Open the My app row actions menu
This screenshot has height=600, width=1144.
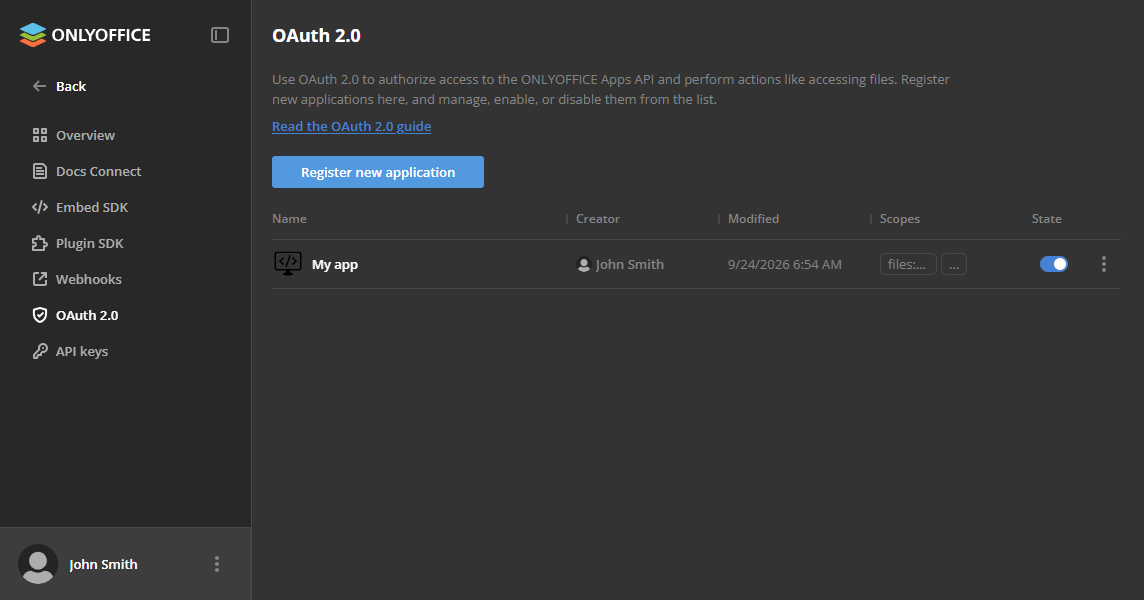point(1103,264)
